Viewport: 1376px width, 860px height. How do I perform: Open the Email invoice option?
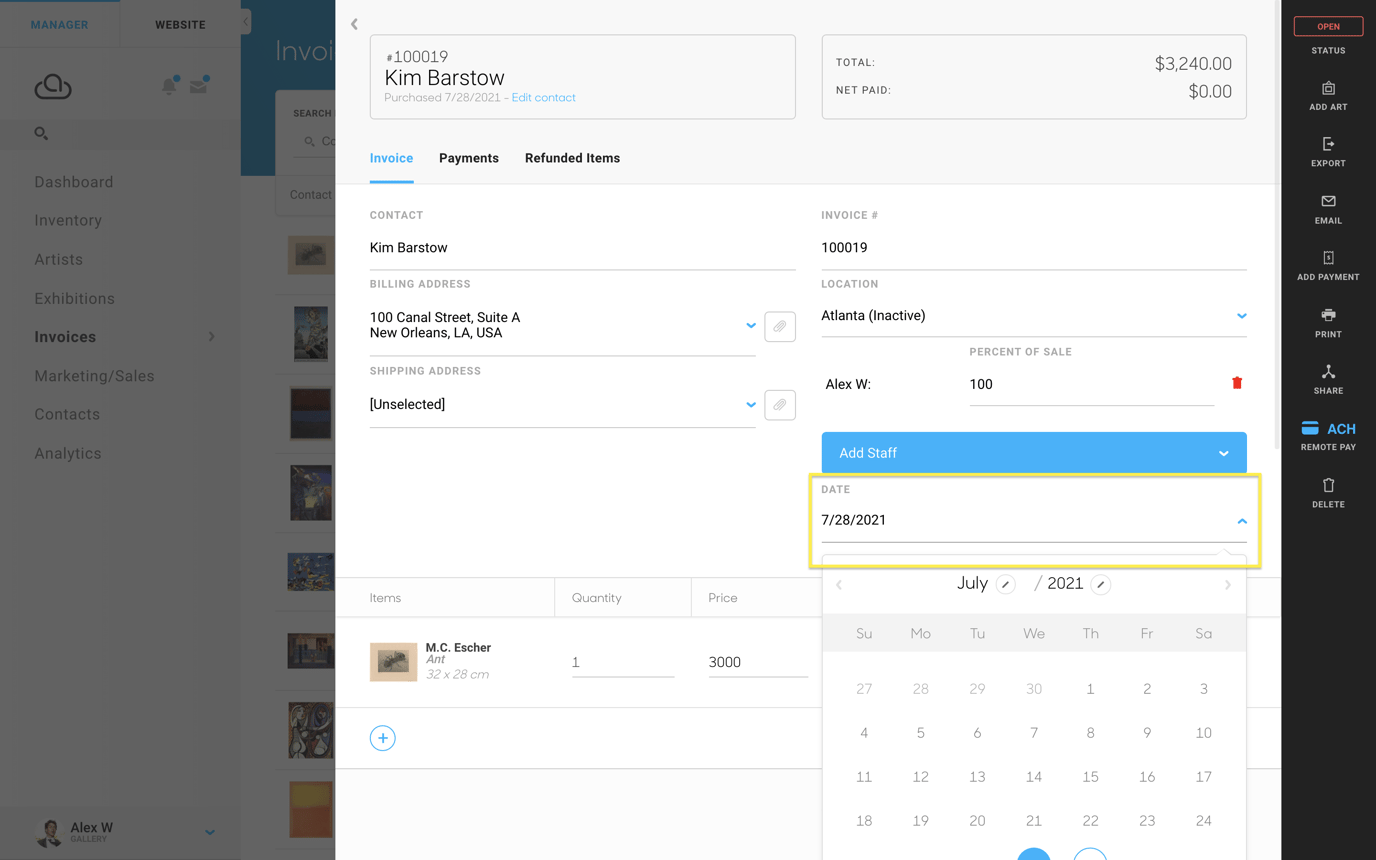[1328, 203]
